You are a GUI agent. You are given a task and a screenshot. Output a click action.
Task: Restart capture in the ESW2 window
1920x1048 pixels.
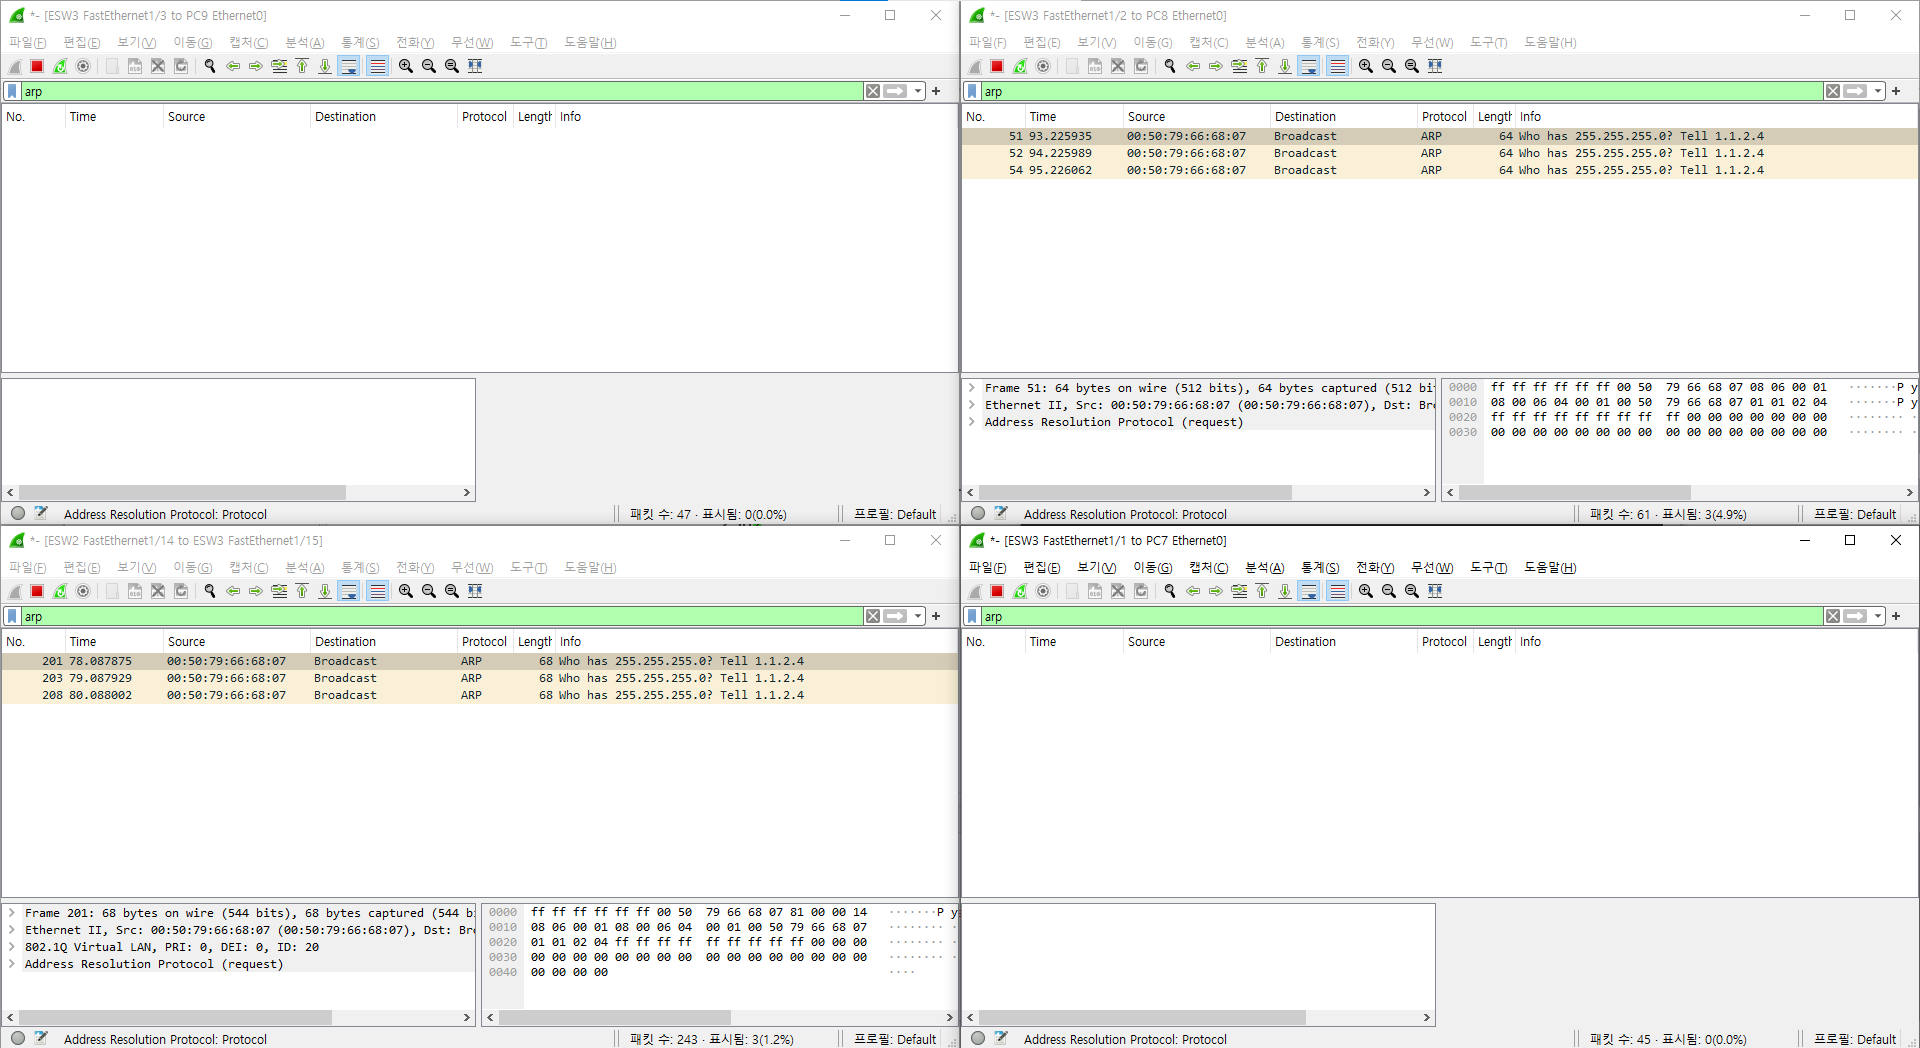point(60,591)
